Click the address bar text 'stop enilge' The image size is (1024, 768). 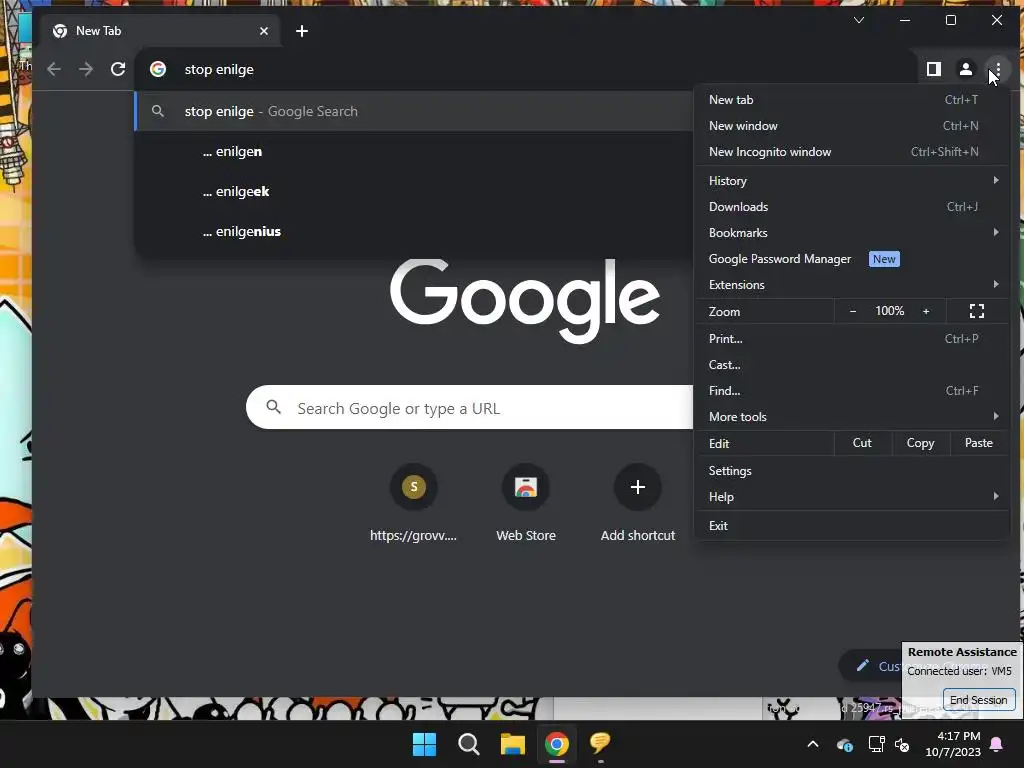coord(219,69)
